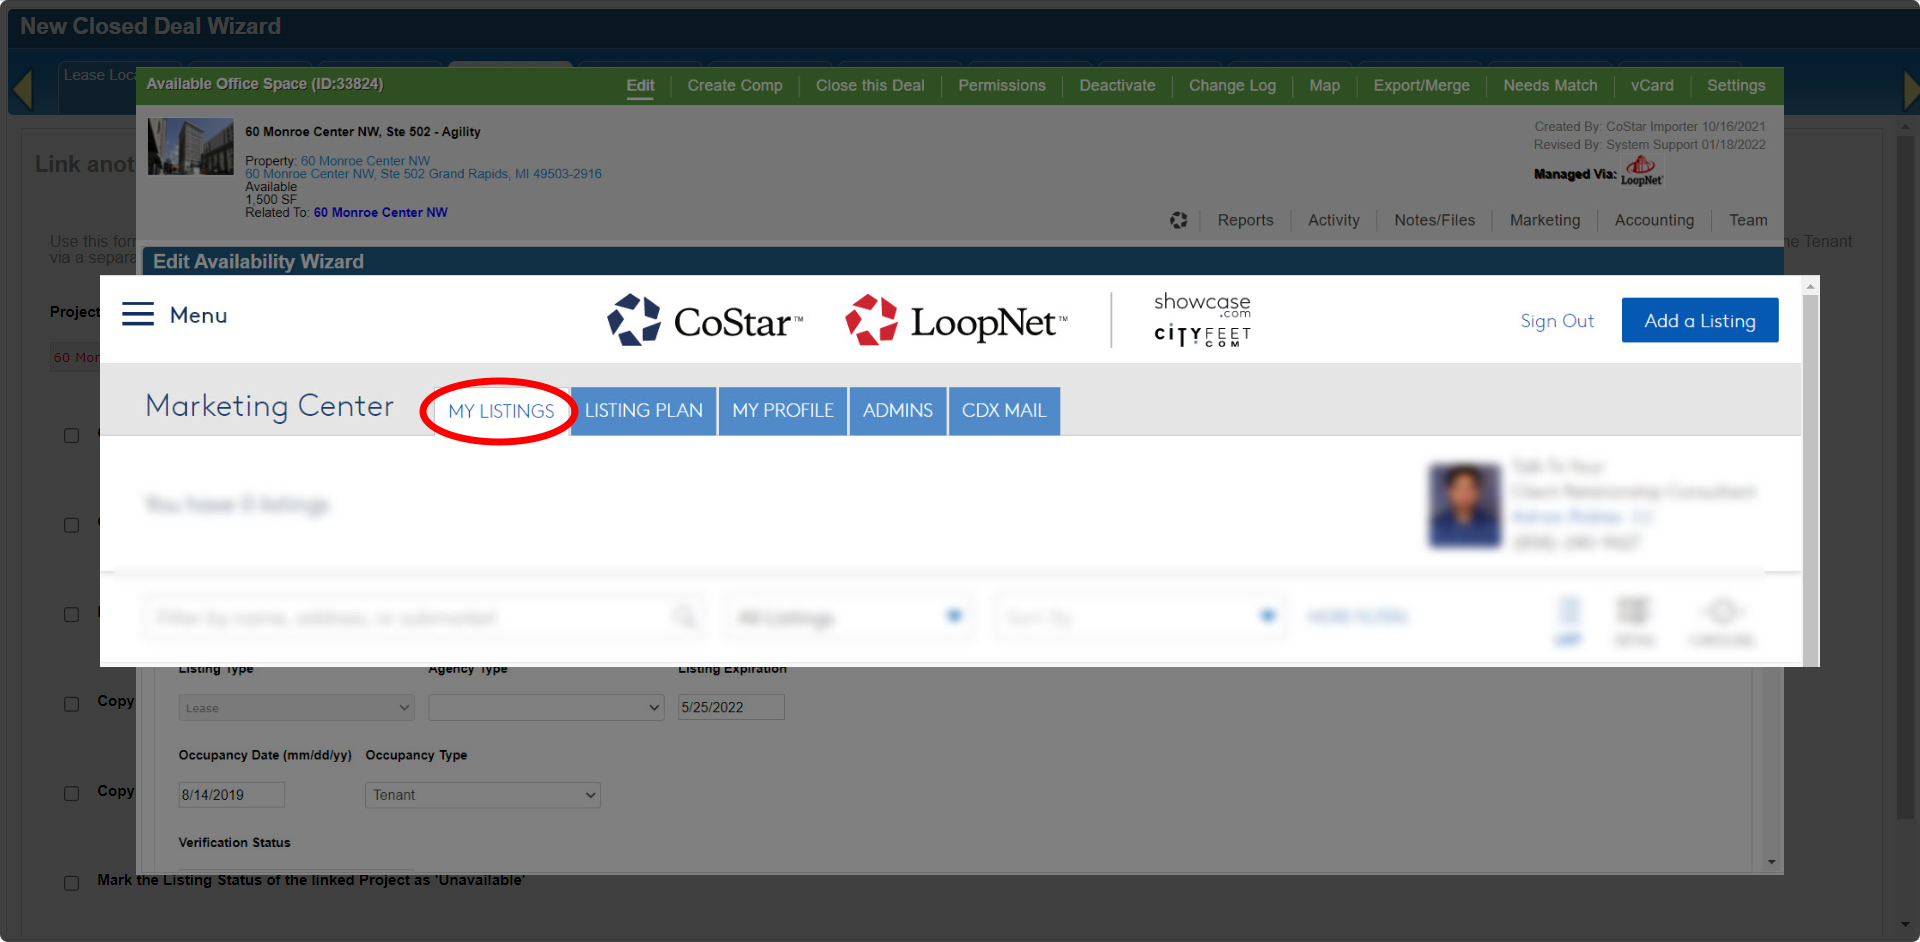Click the Add a Listing button
This screenshot has height=942, width=1920.
point(1700,321)
